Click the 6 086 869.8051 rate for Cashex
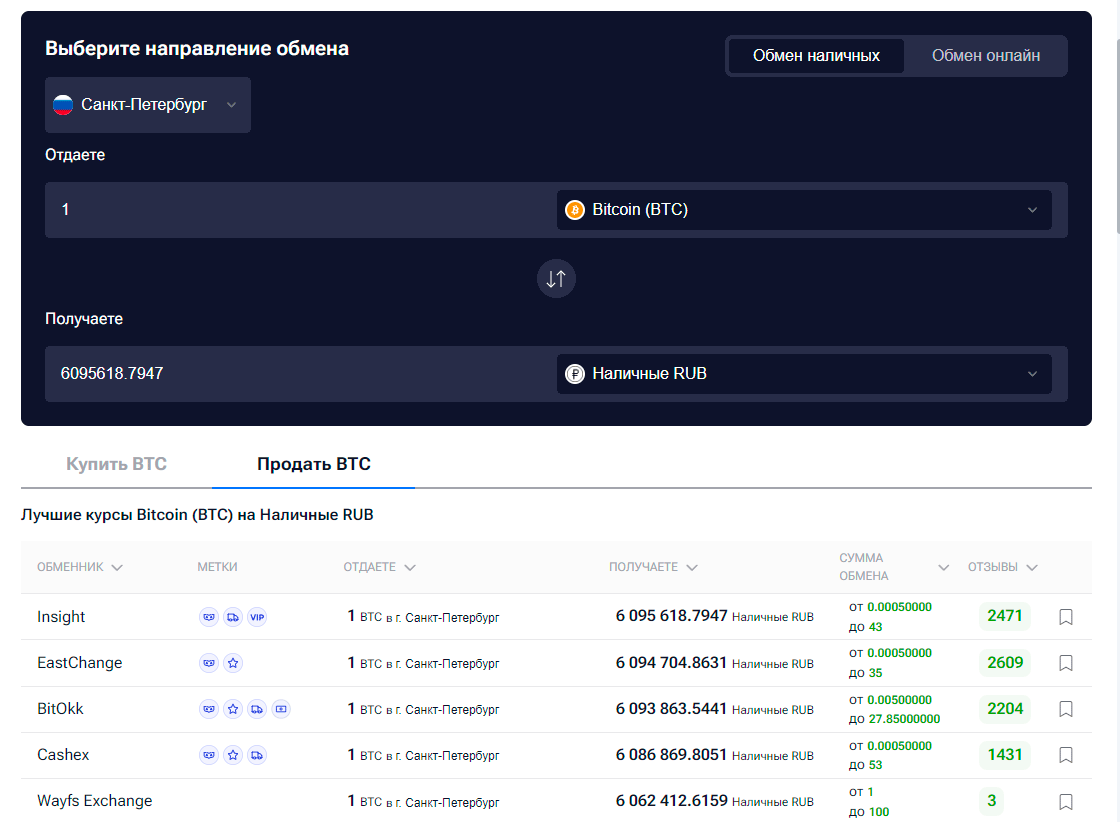 click(671, 755)
